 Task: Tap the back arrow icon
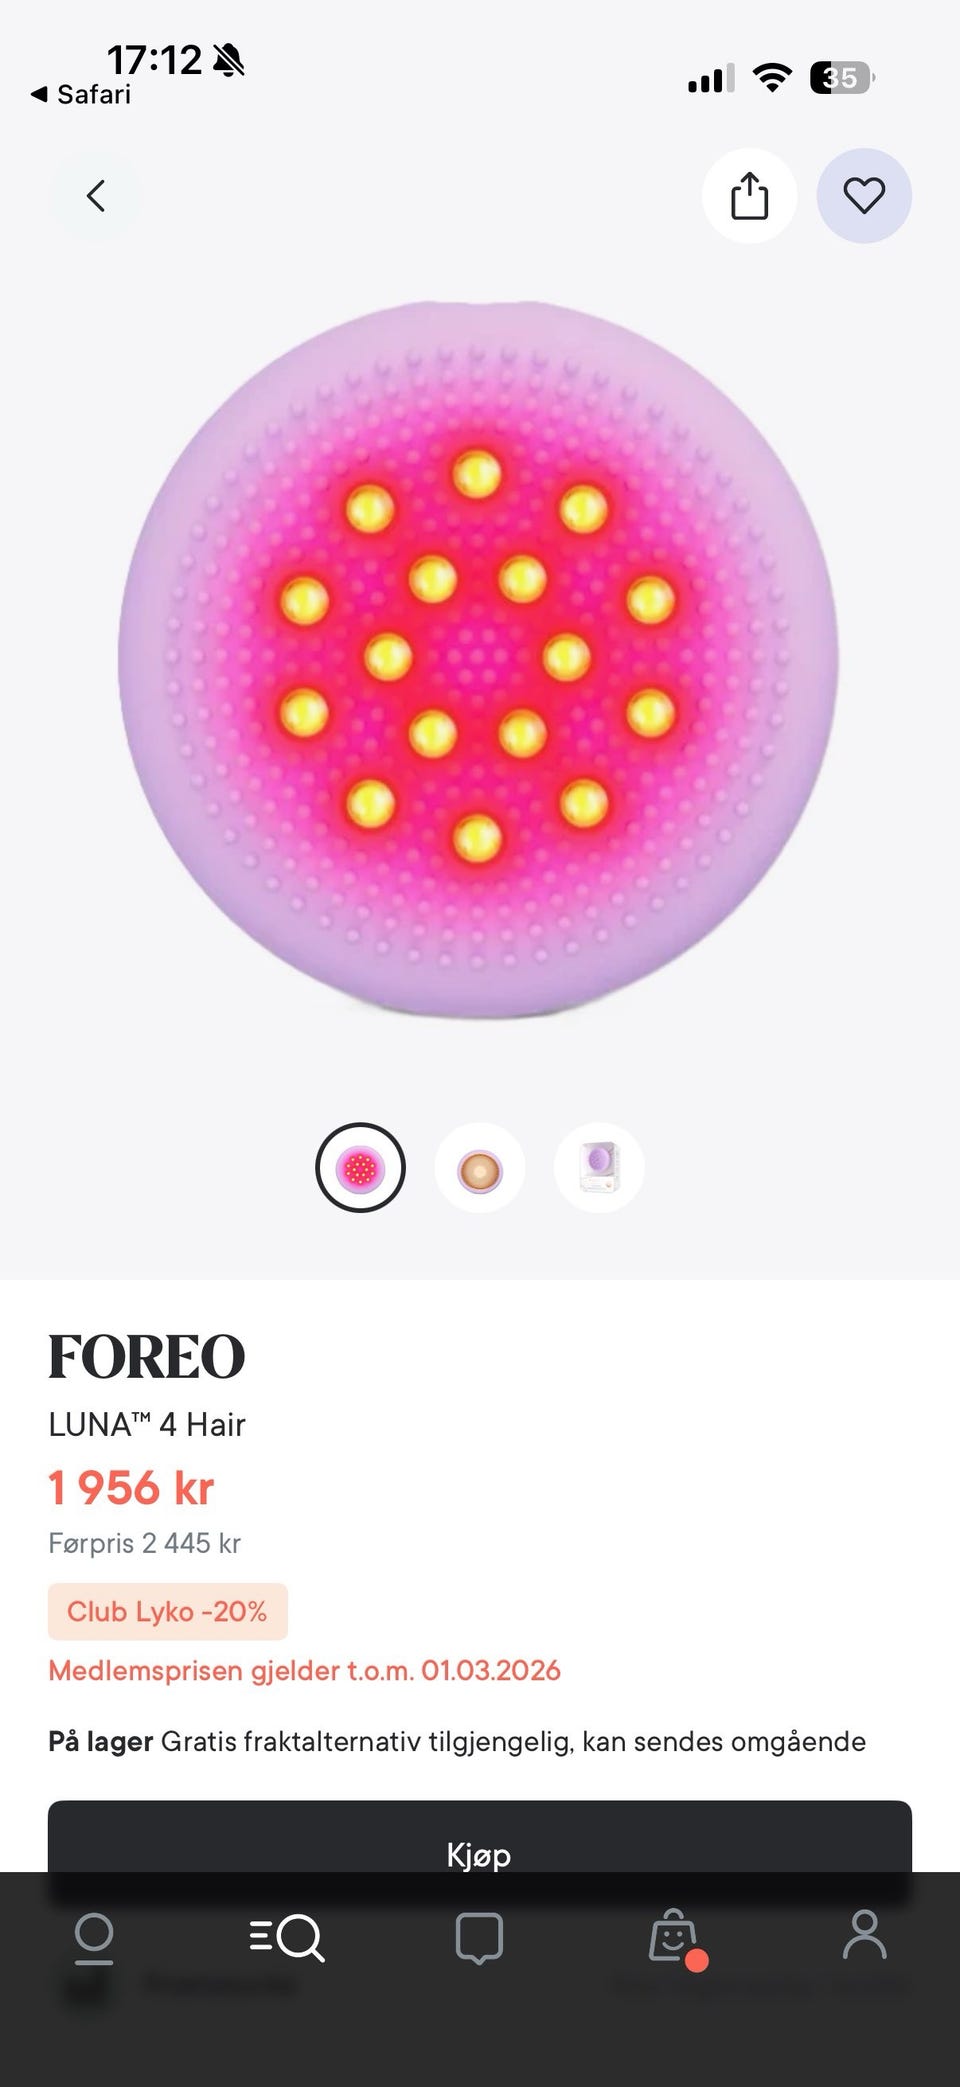coord(95,196)
